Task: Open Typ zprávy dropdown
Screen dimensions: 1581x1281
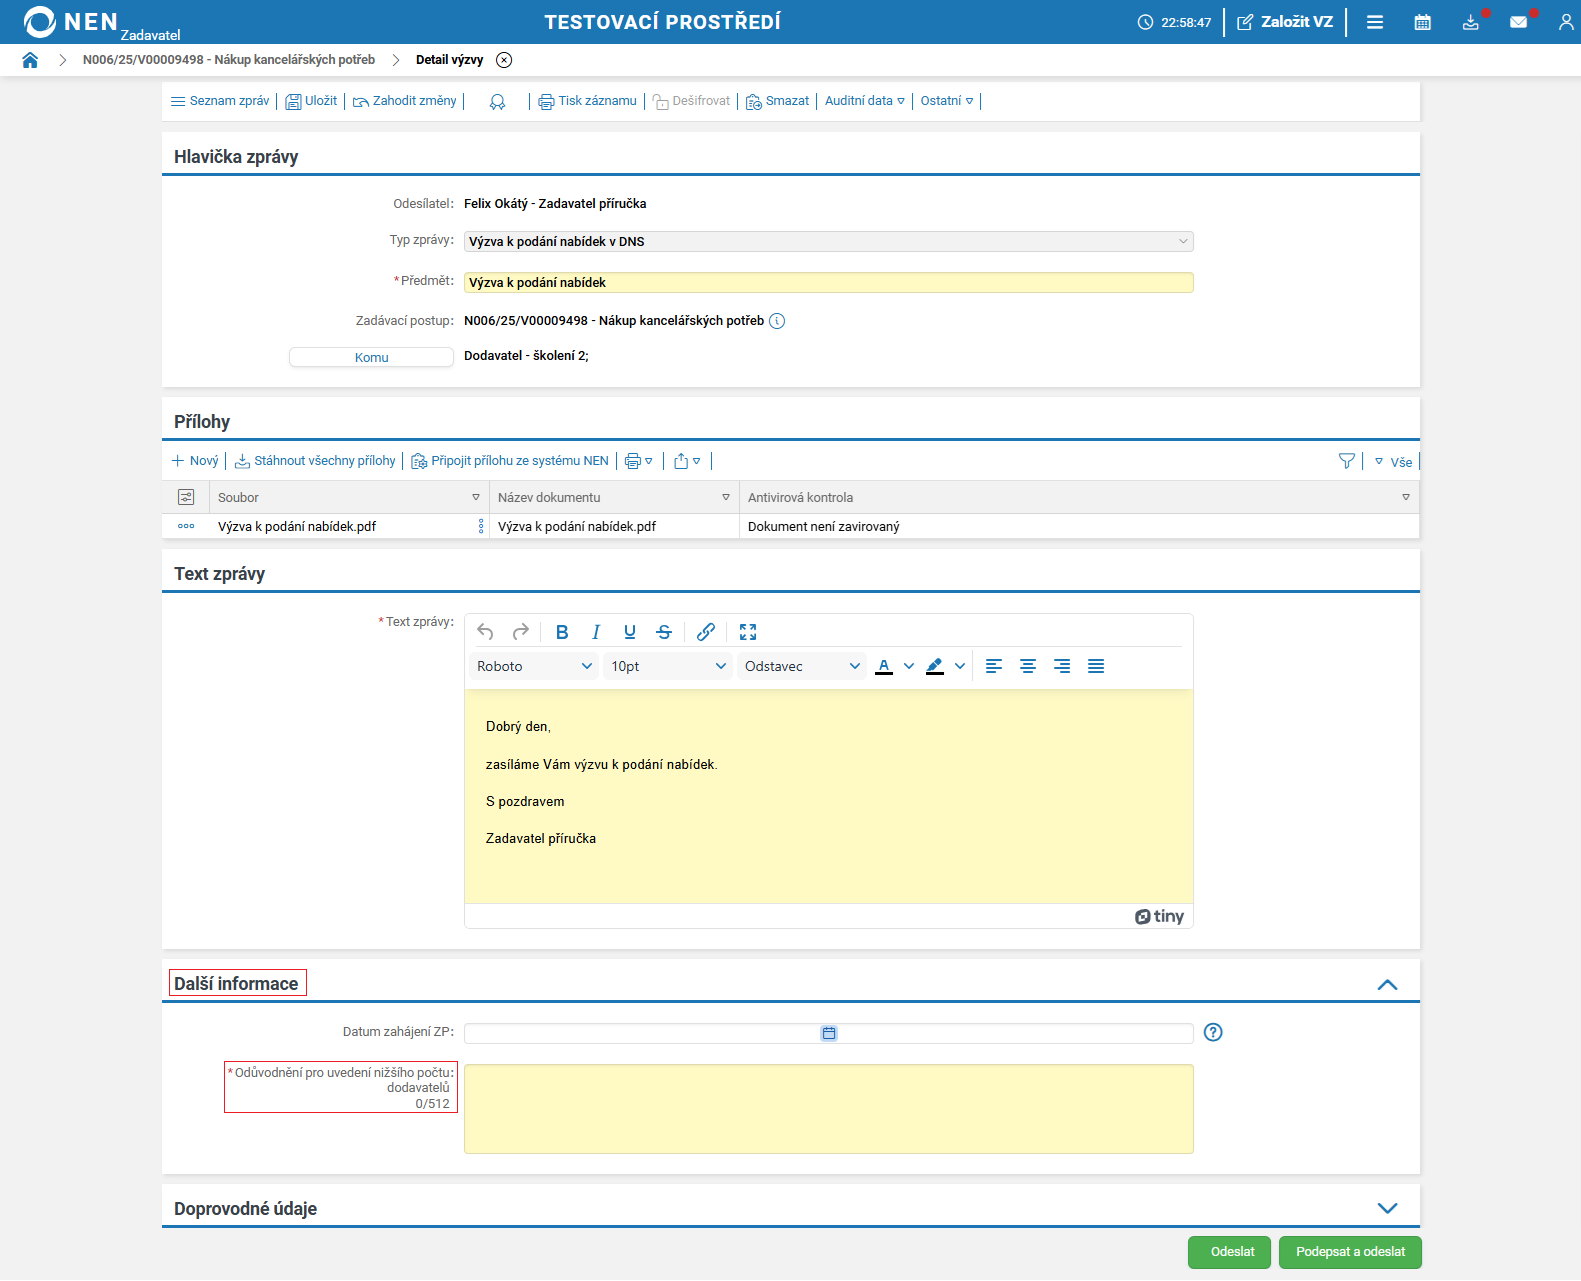Action: (828, 242)
